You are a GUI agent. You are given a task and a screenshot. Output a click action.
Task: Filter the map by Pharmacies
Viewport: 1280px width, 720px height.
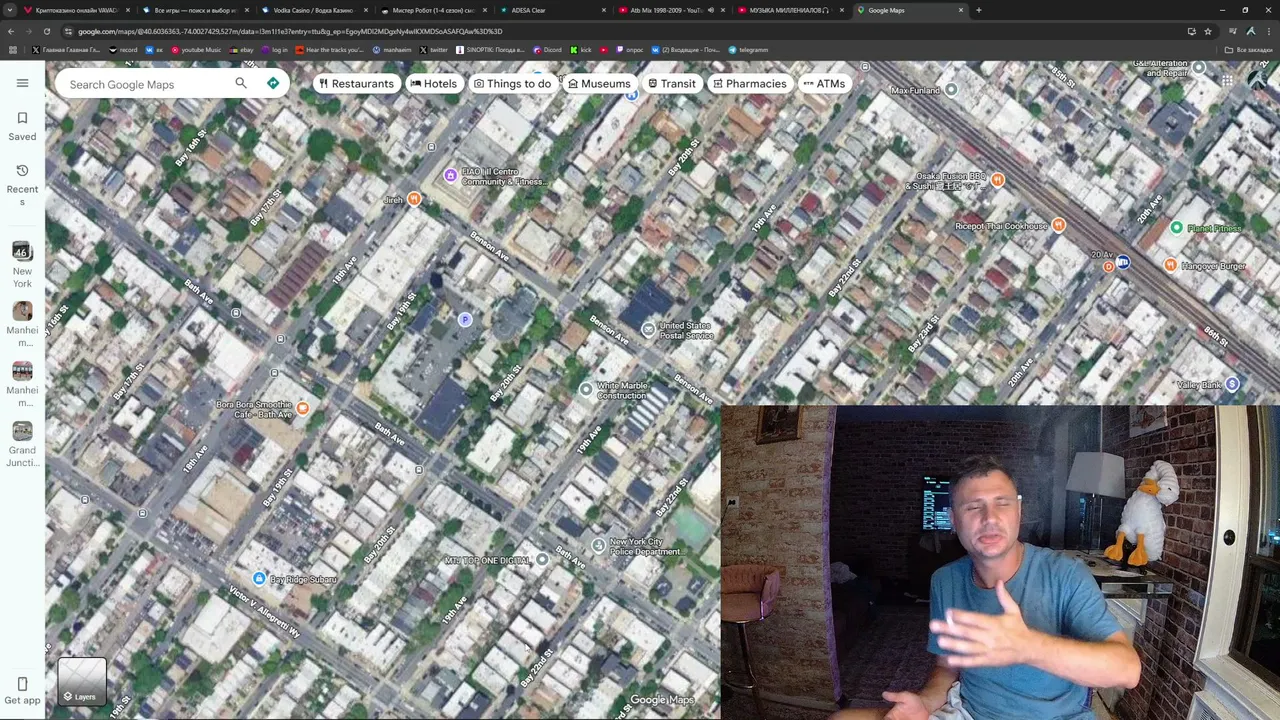(x=749, y=84)
